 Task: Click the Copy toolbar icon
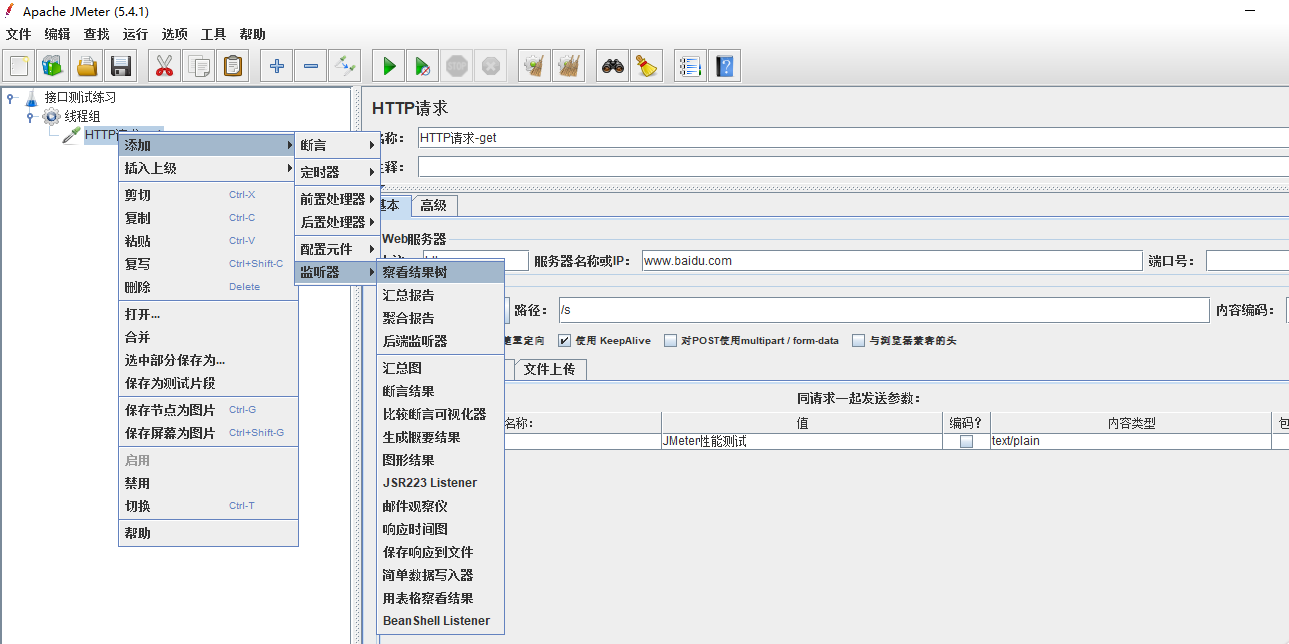tap(199, 66)
